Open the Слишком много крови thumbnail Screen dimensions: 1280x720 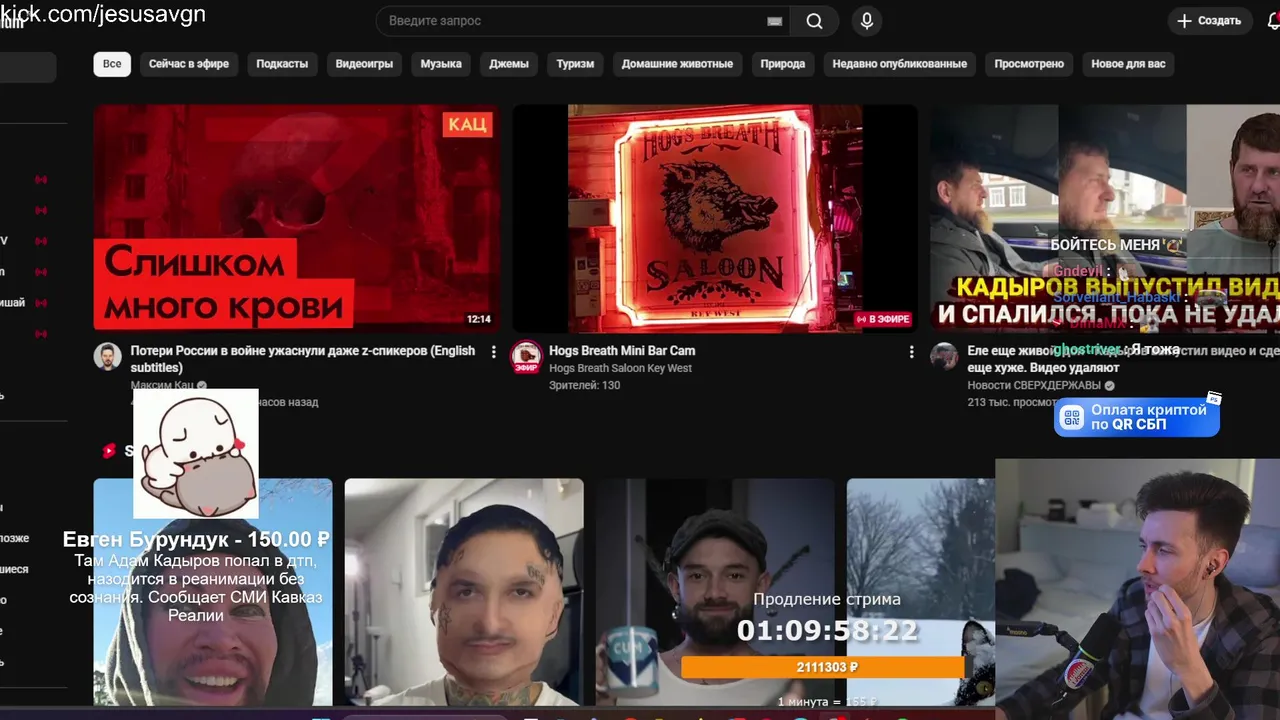click(297, 218)
